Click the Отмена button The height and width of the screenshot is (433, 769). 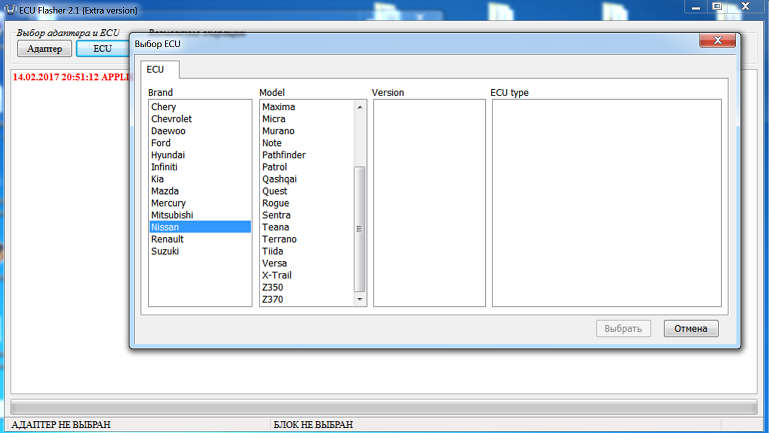(x=691, y=329)
